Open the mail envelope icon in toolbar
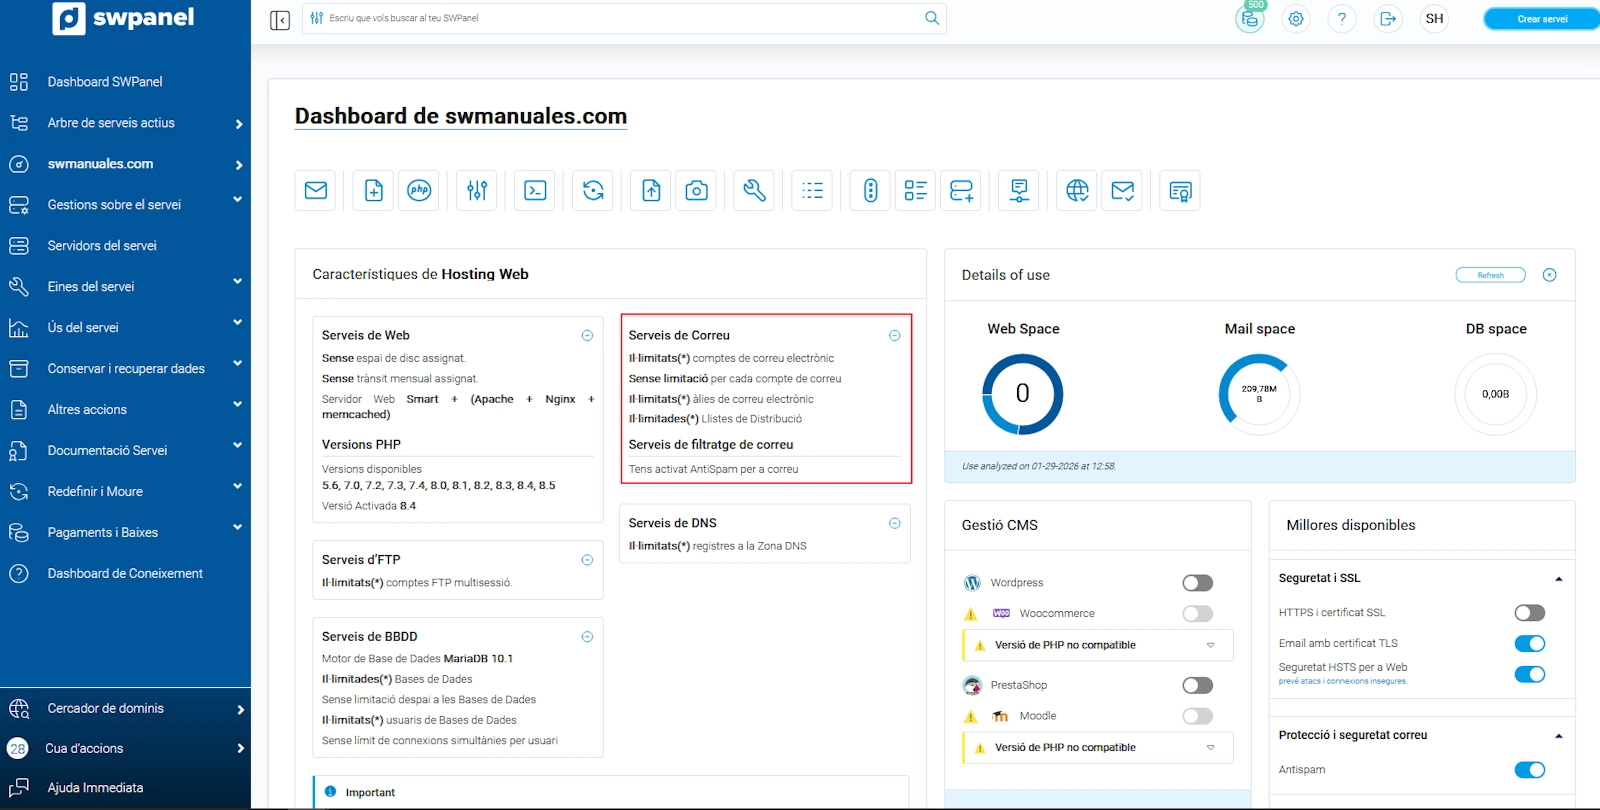The height and width of the screenshot is (810, 1600). point(316,190)
